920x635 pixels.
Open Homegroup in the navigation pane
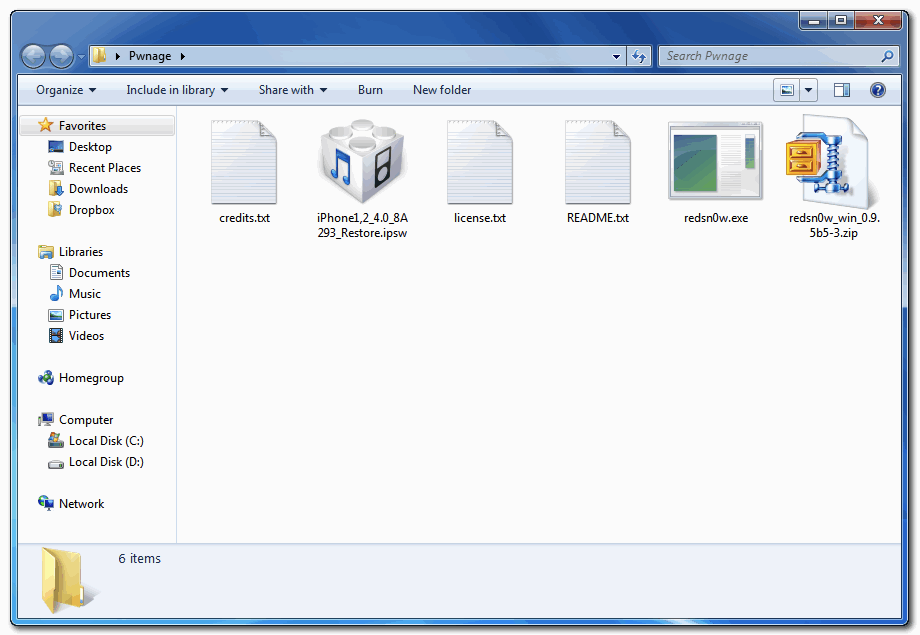click(81, 378)
